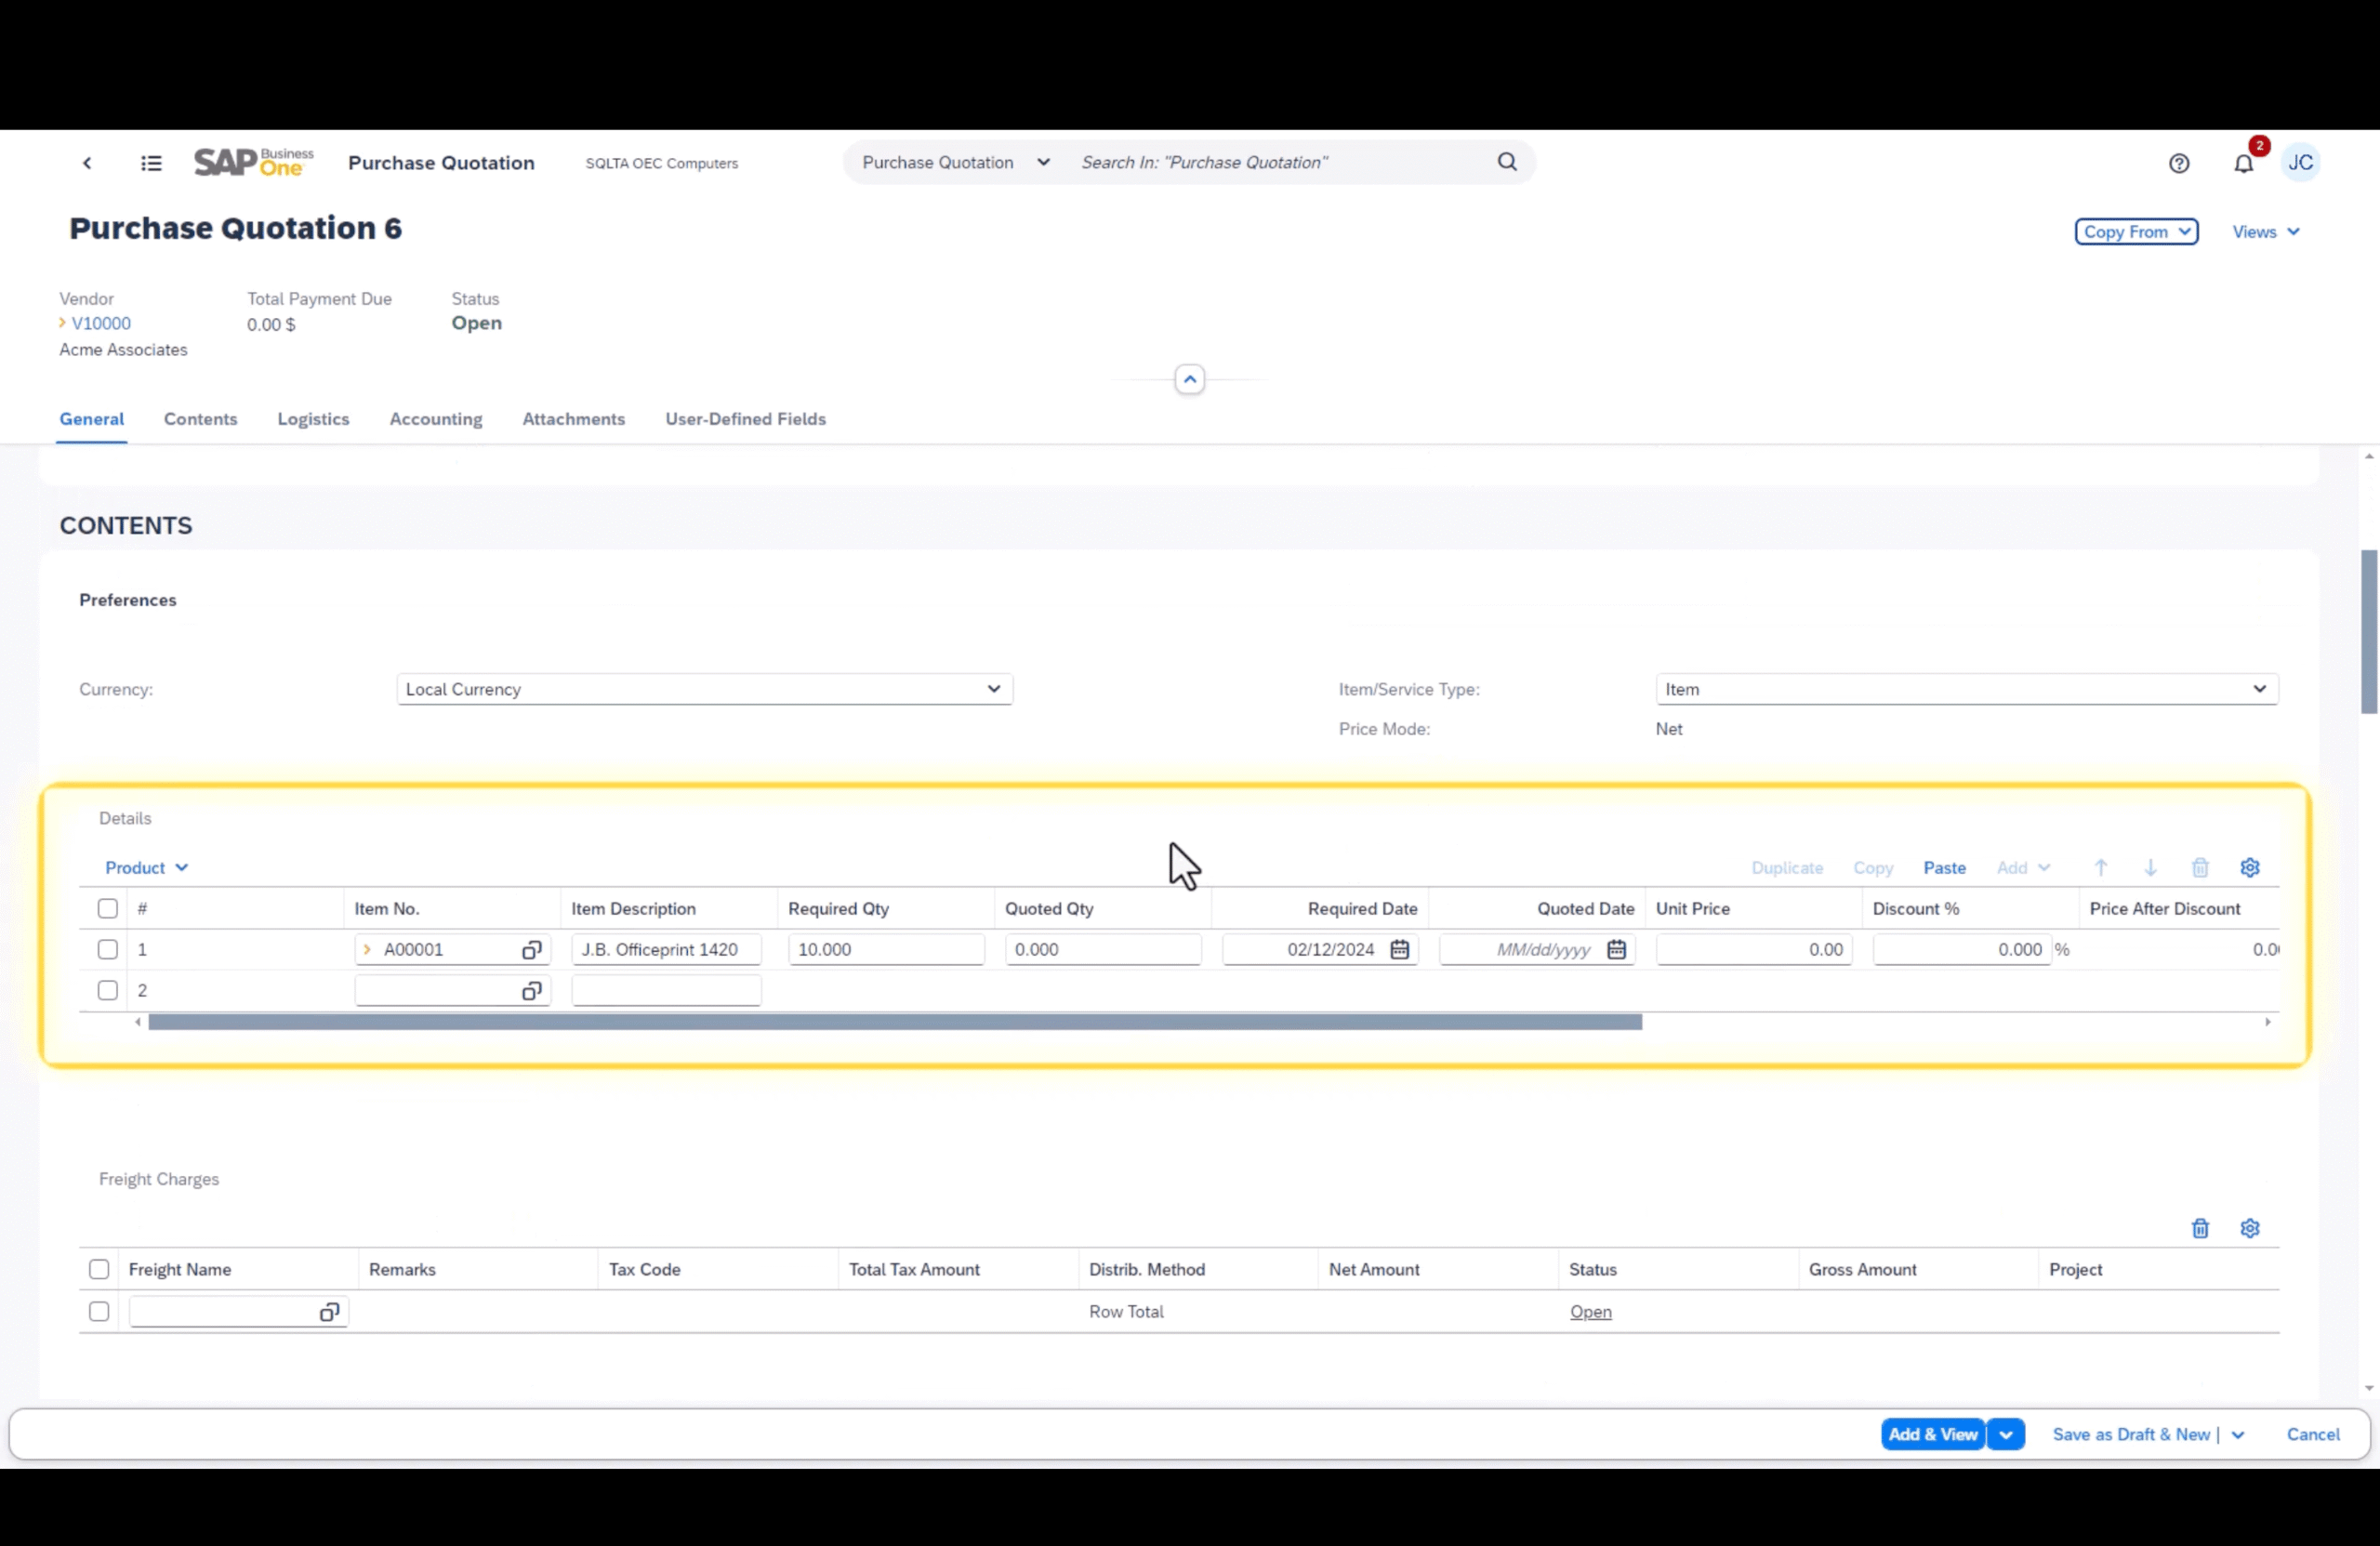Open the JC user profile avatar
2380x1546 pixels.
point(2300,162)
